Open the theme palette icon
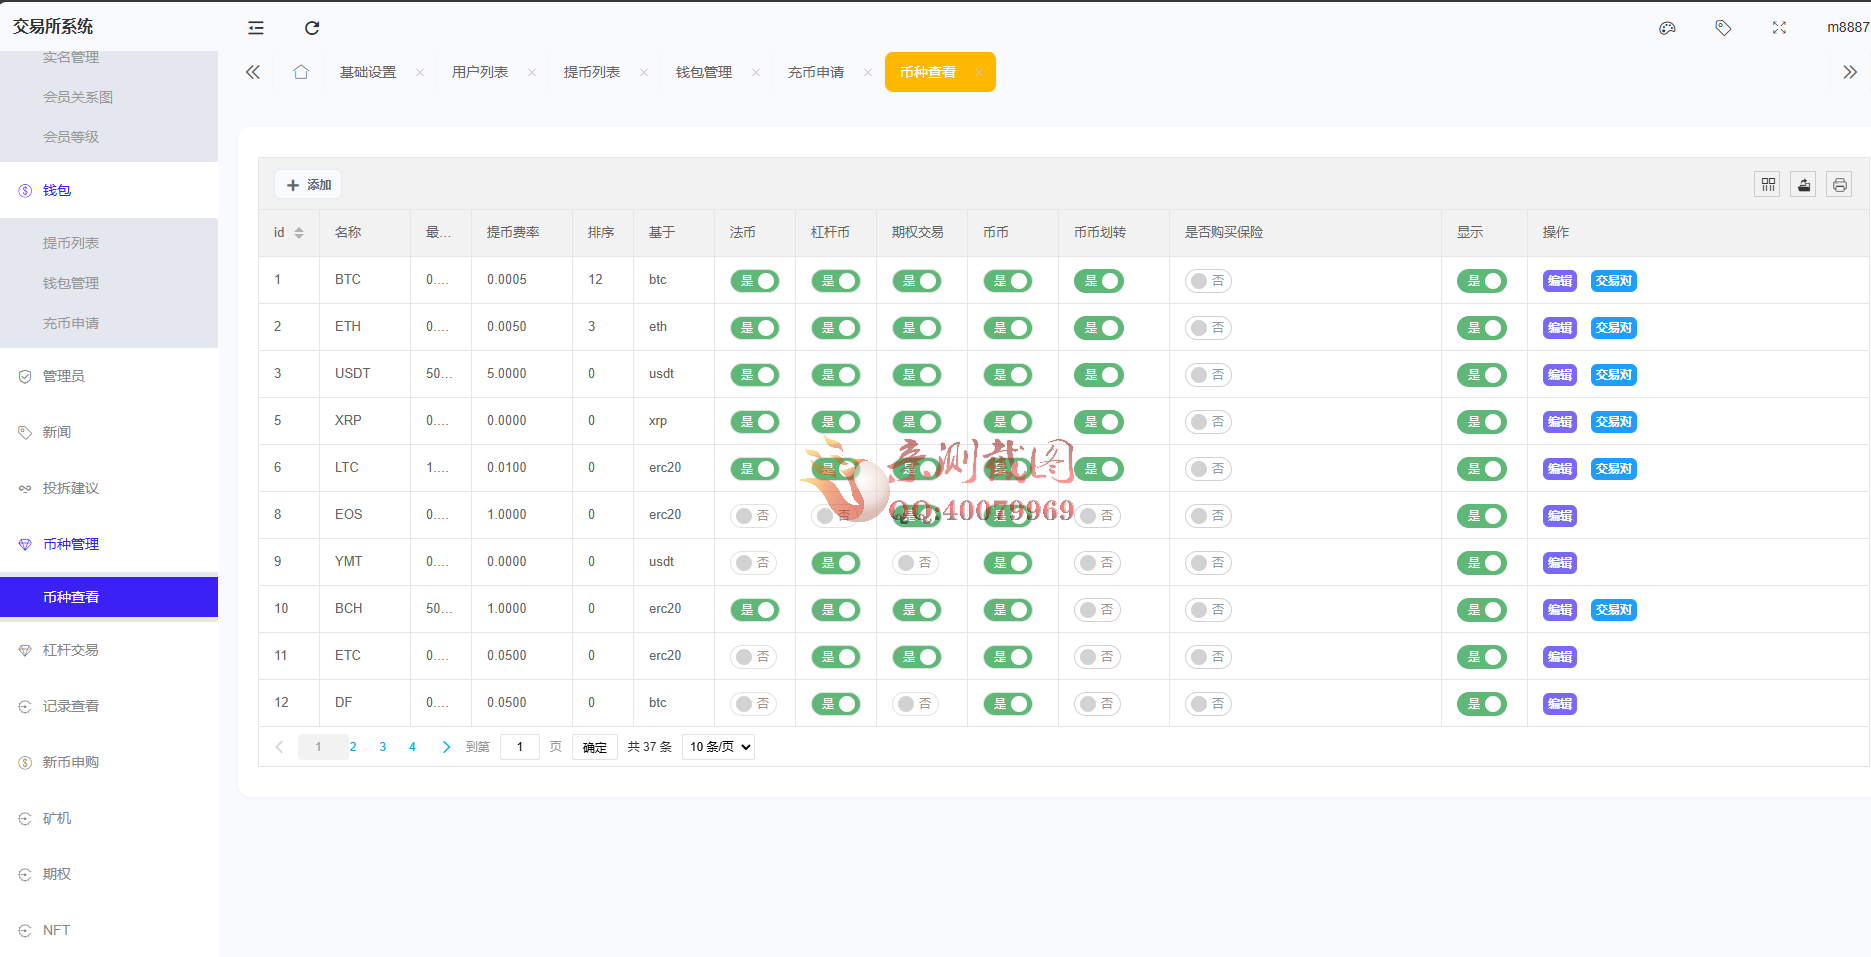 1667,28
